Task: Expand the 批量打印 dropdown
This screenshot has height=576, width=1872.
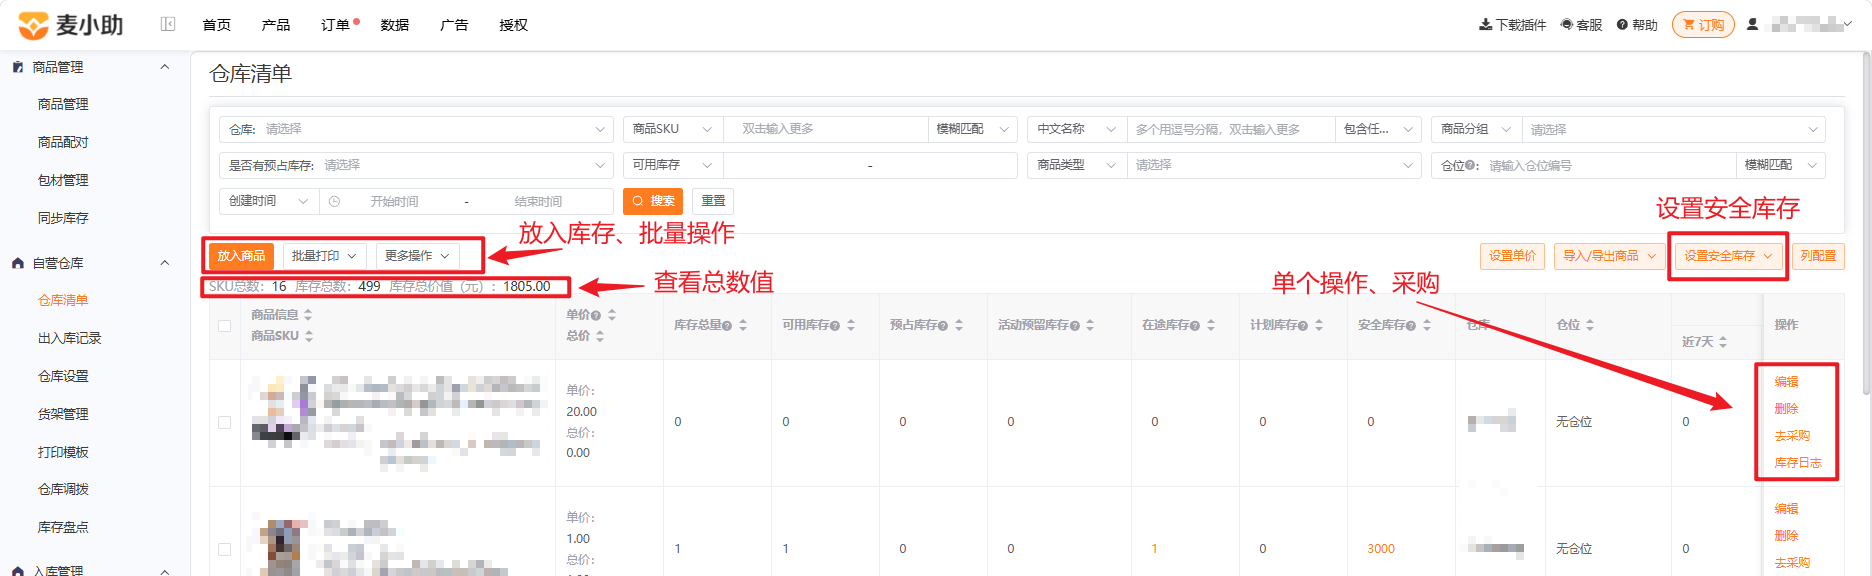Action: [325, 256]
